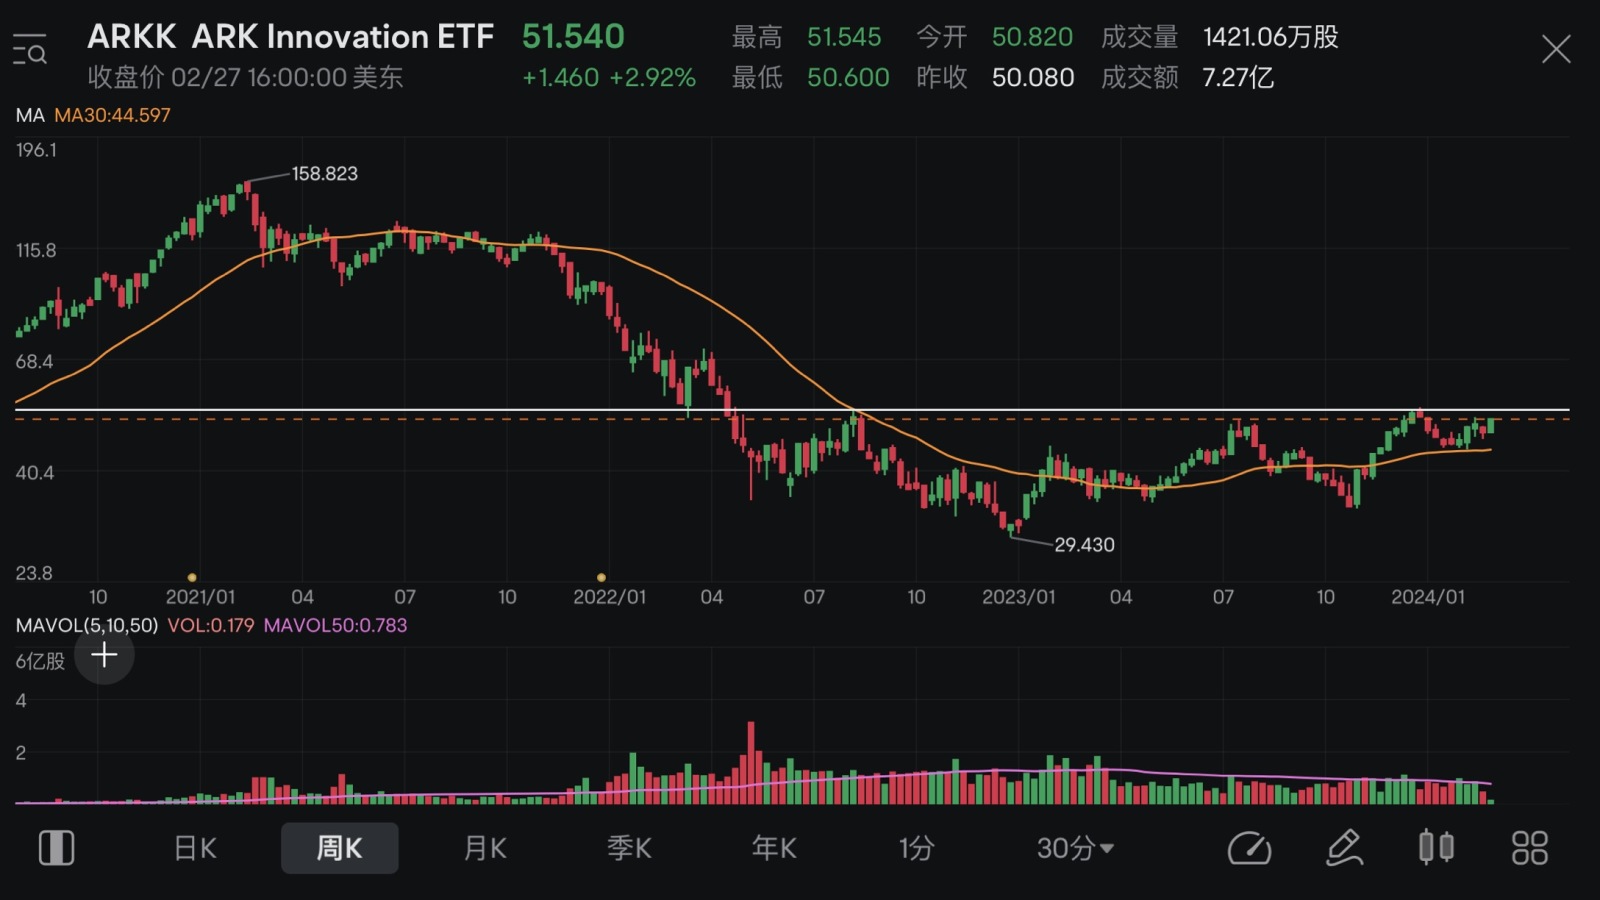Click the ARKK ARK Innovation ETF title
Viewport: 1600px width, 900px height.
[x=290, y=37]
